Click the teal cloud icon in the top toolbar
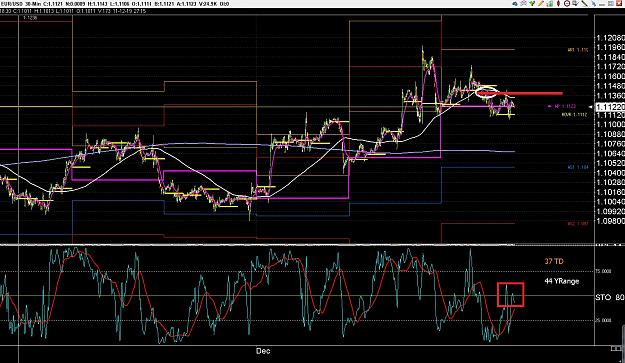 point(515,4)
